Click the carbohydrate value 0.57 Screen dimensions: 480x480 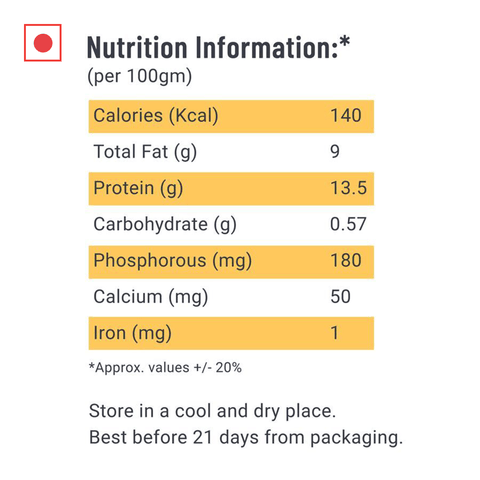(x=348, y=224)
